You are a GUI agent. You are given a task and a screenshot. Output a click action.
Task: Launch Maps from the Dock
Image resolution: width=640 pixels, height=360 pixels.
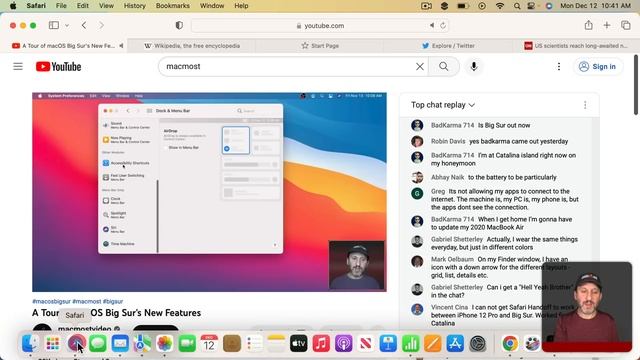pos(142,343)
